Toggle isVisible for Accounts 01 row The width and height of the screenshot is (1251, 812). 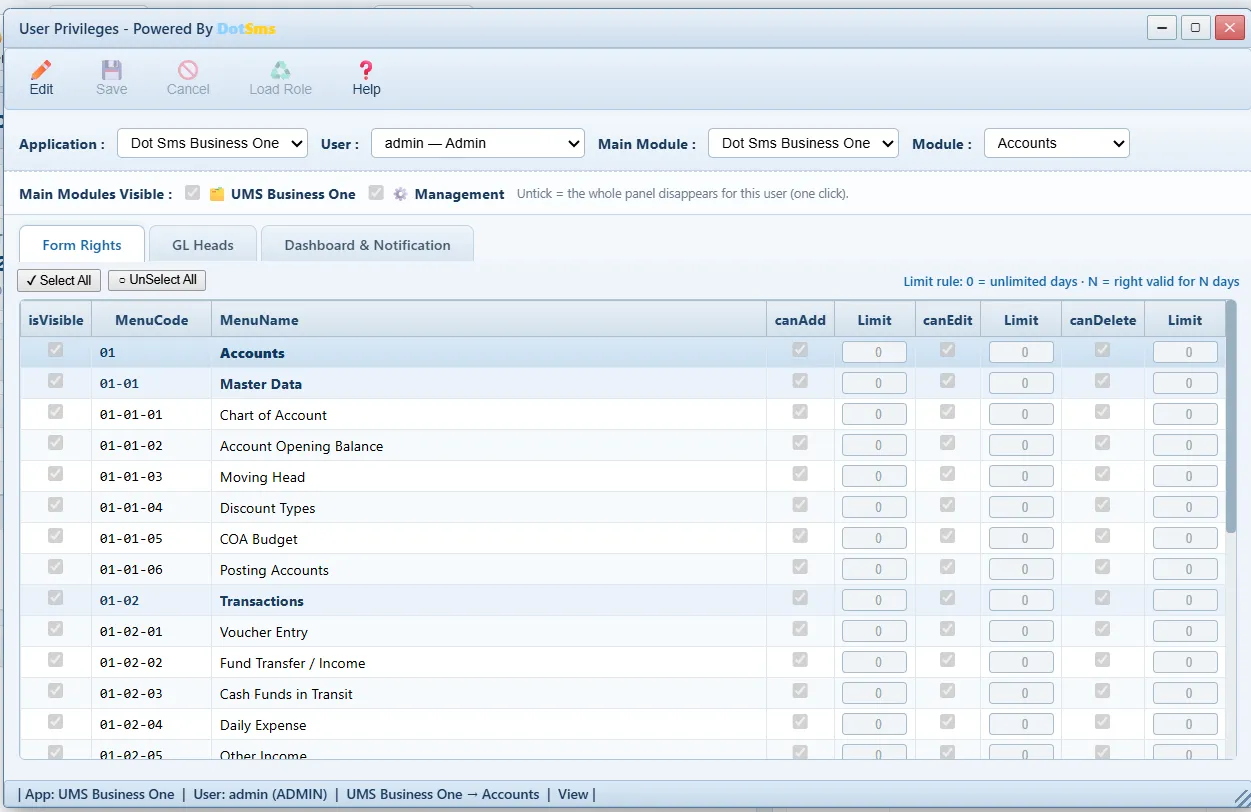click(56, 350)
